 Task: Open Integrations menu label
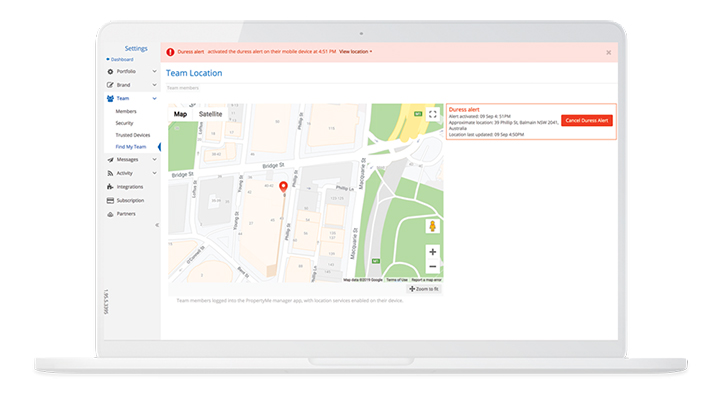pos(130,187)
